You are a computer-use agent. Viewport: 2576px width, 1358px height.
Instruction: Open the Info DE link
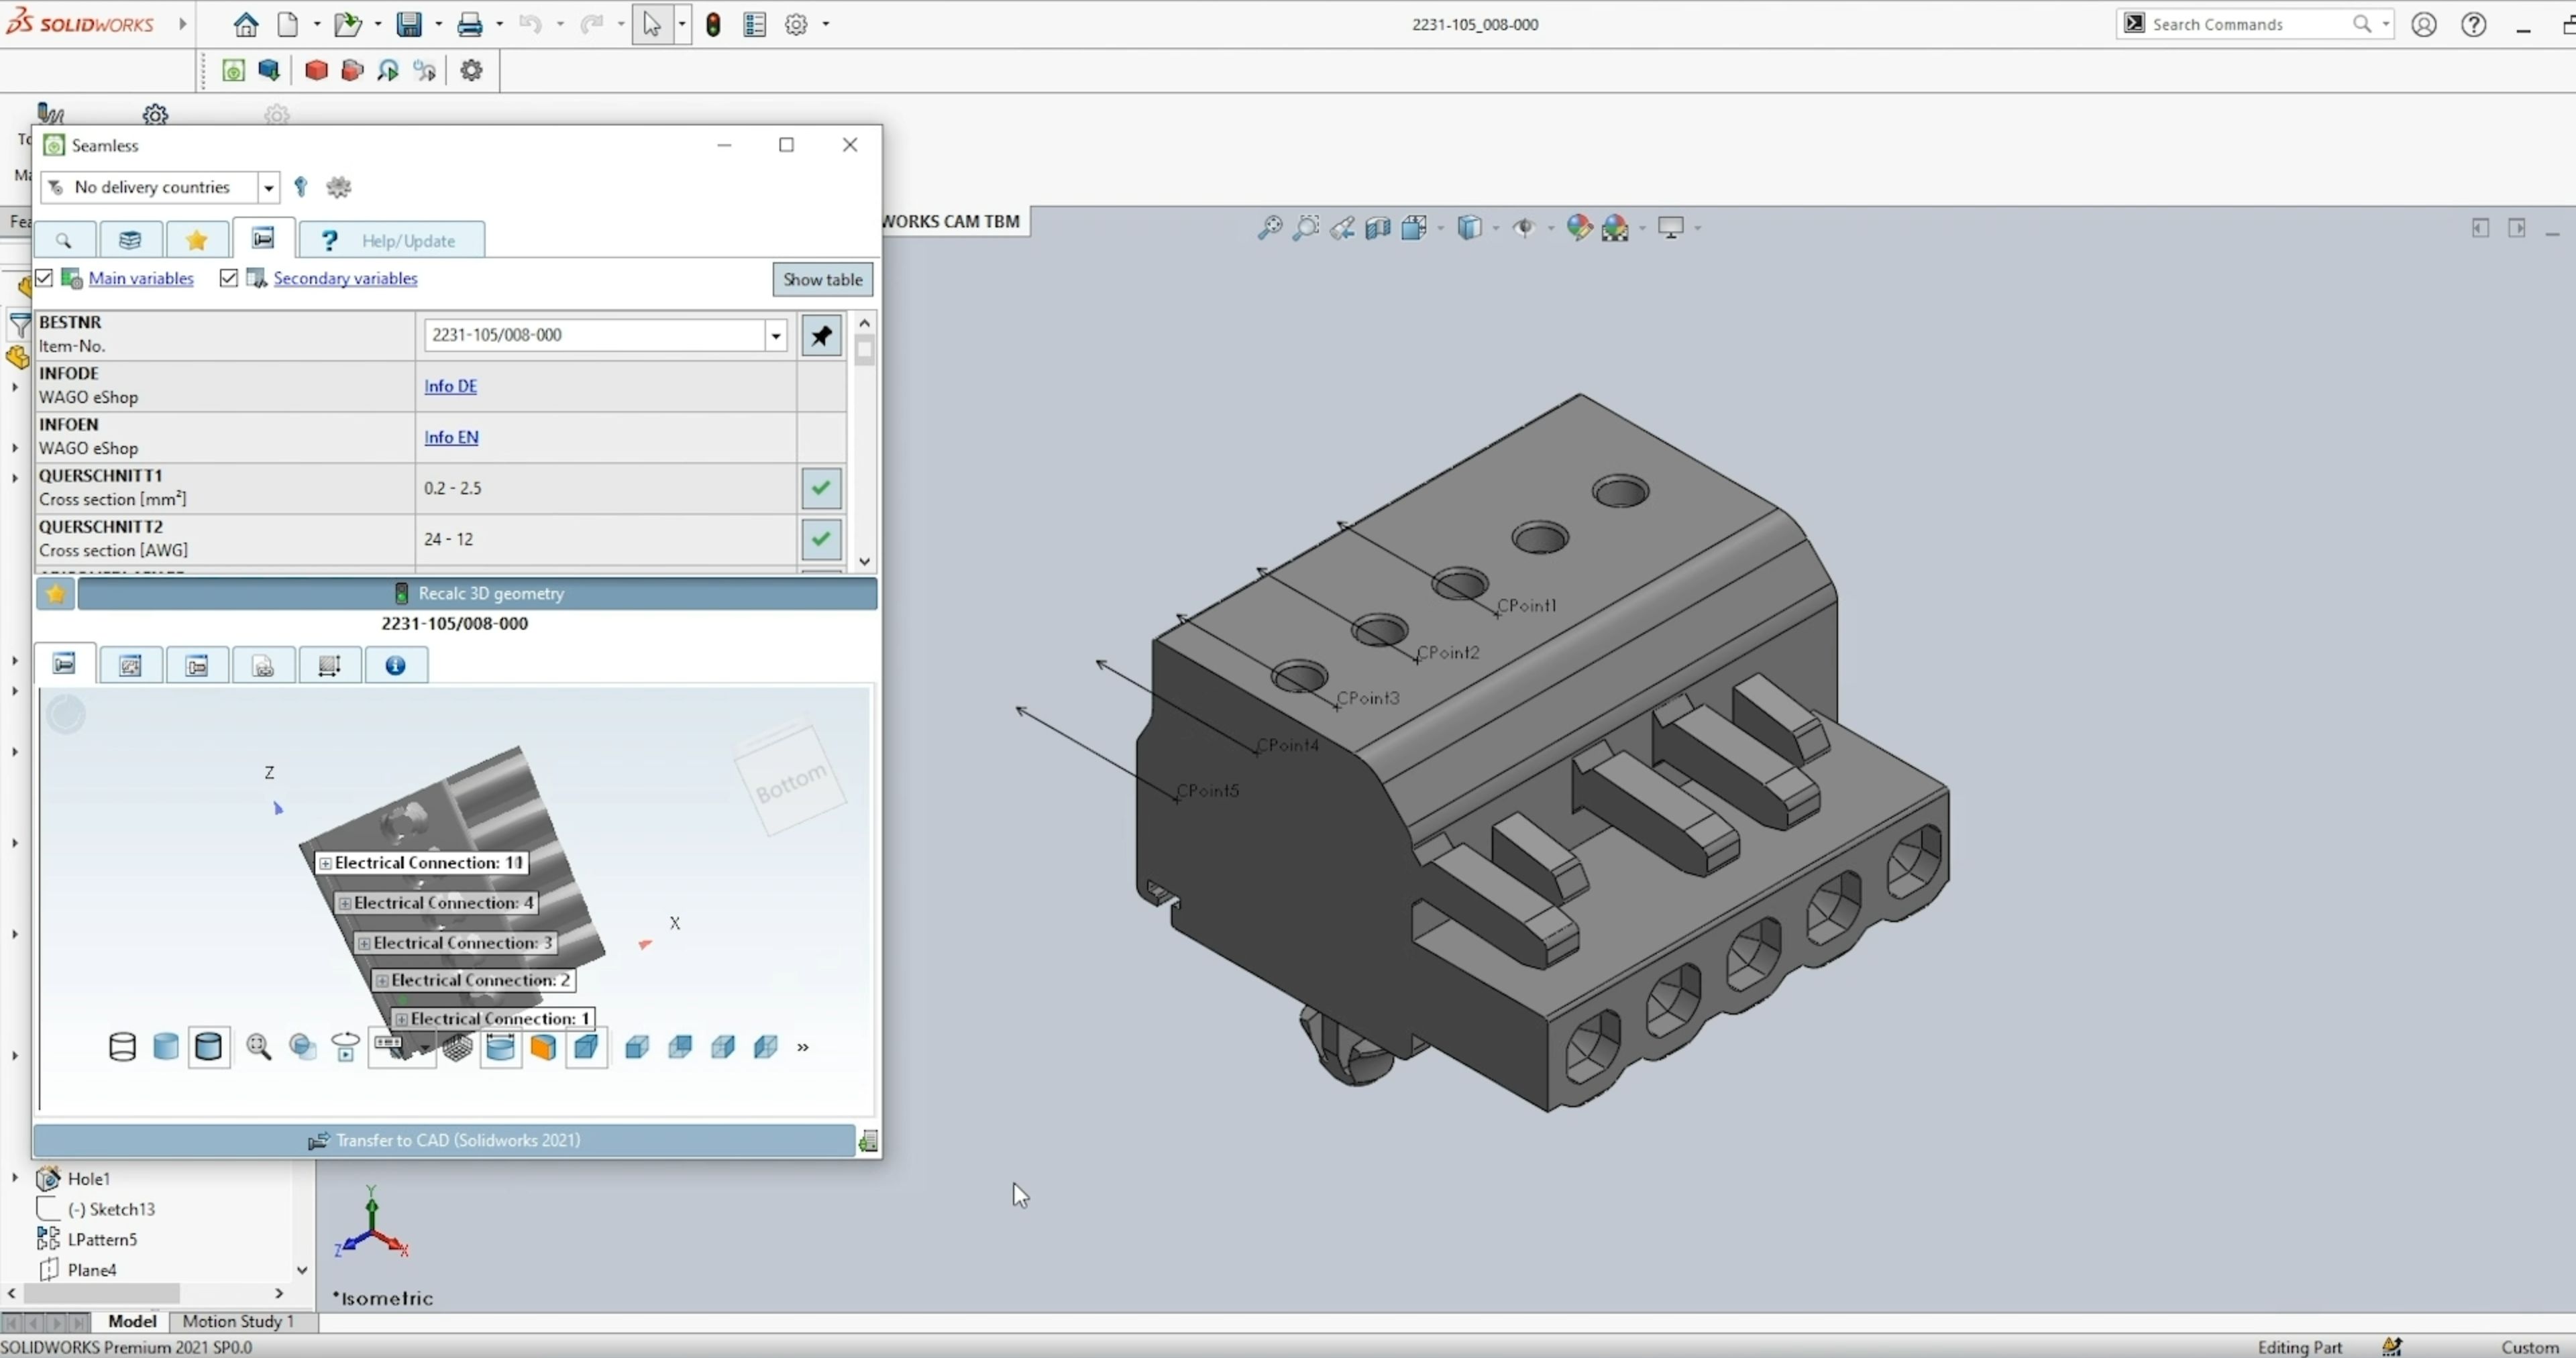click(x=450, y=386)
